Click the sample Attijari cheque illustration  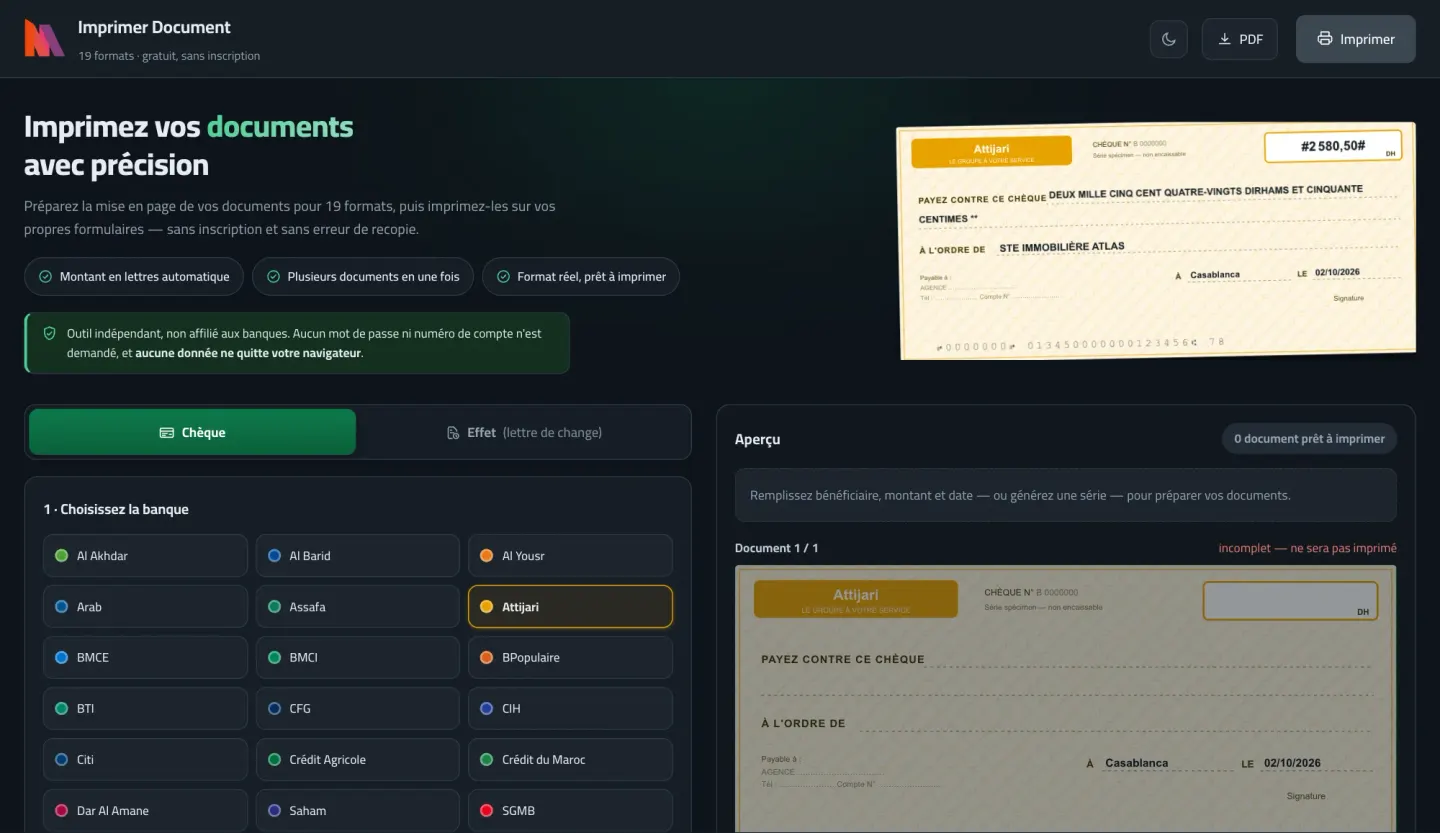(x=1157, y=240)
